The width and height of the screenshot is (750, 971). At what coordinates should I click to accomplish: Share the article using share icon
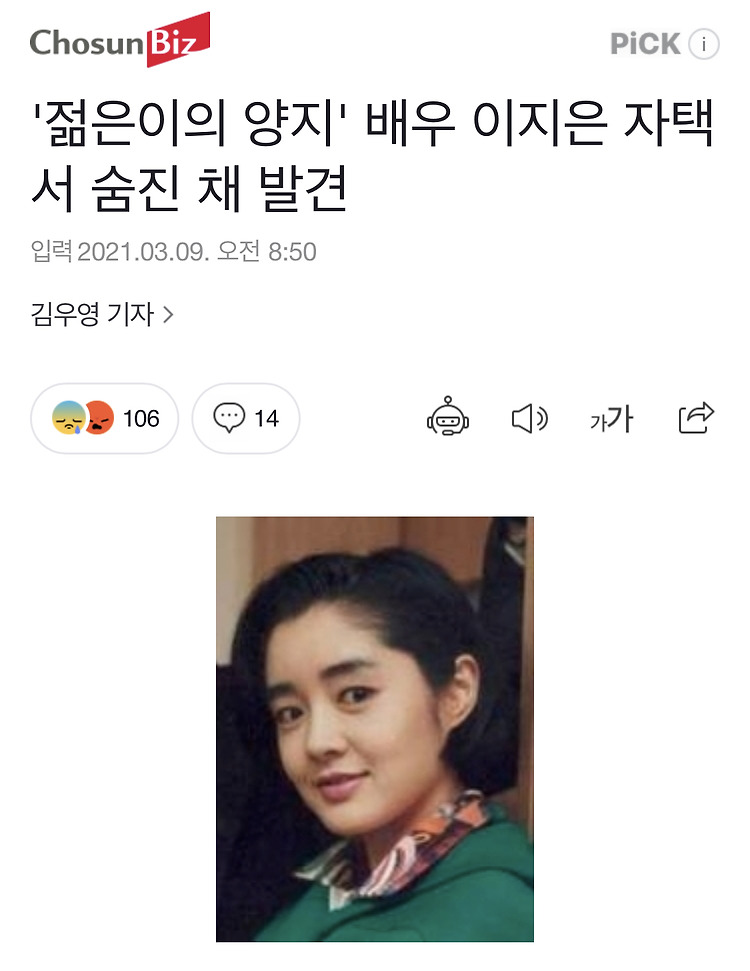696,418
